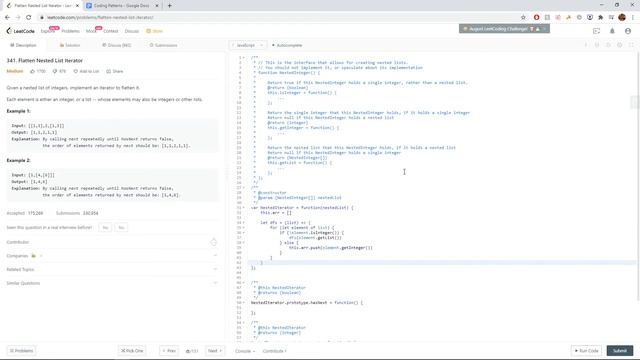Open the notifications bell icon
Image resolution: width=640 pixels, height=360 pixels.
tap(612, 31)
